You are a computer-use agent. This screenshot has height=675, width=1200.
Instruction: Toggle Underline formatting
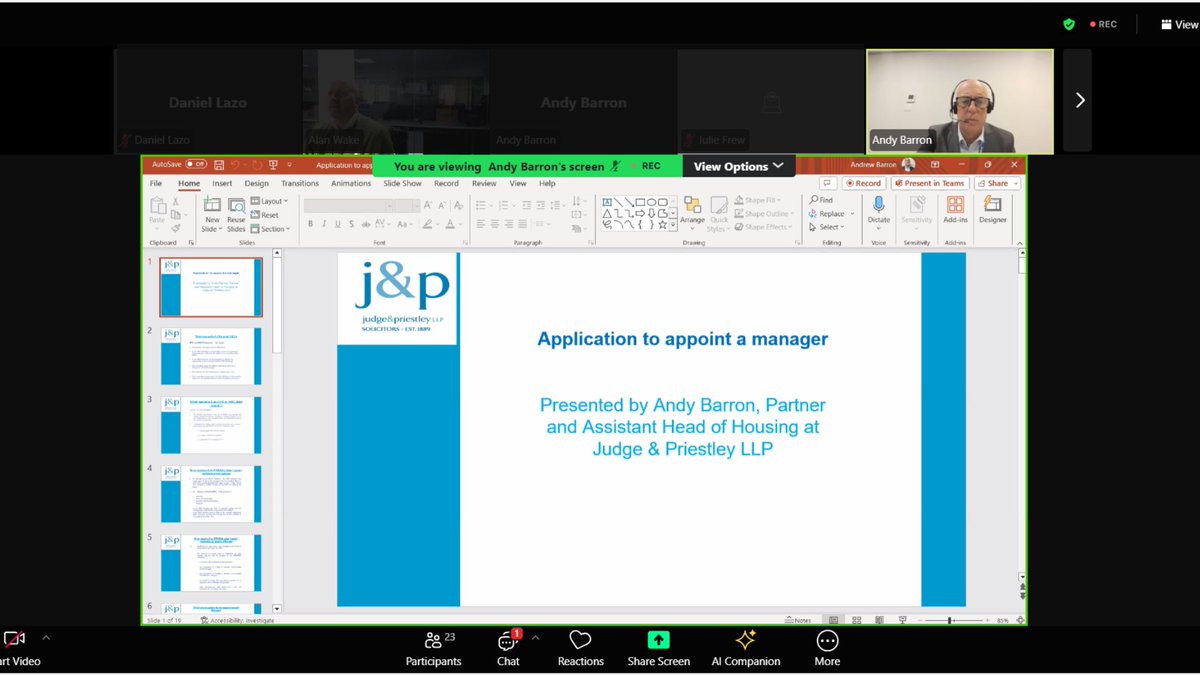click(x=338, y=224)
